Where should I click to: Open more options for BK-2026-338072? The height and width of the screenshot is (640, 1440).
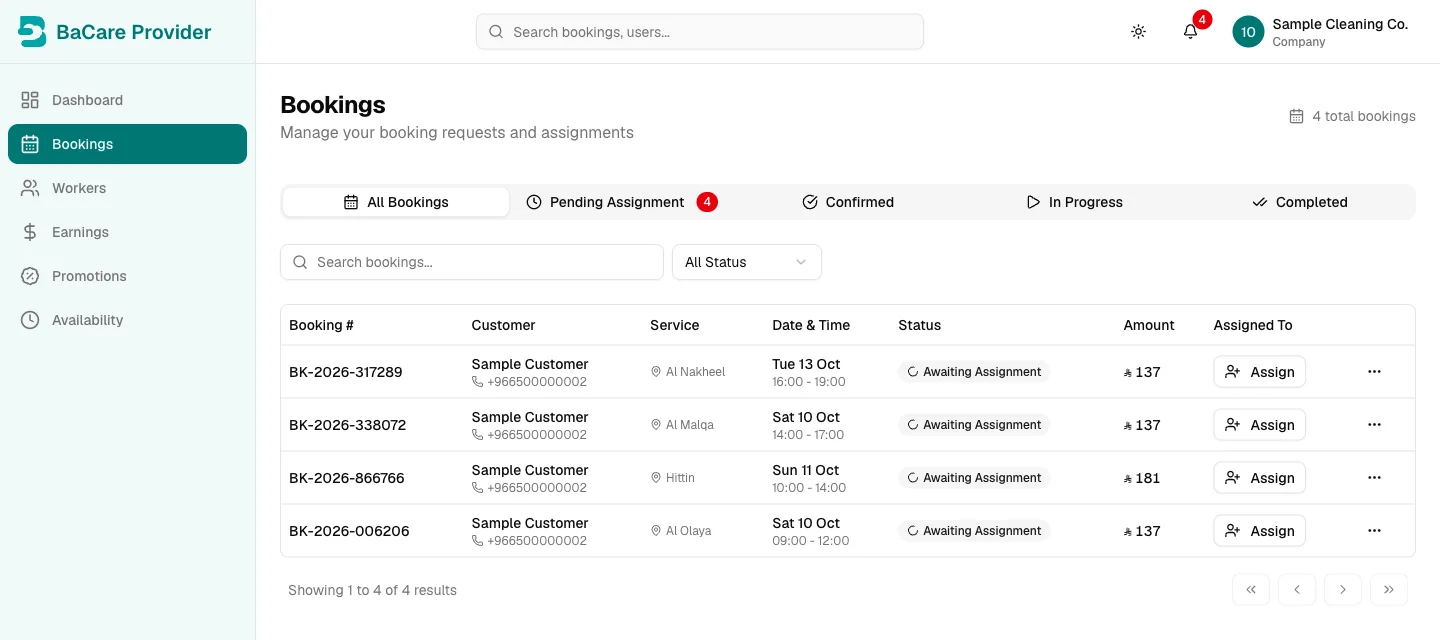pyautogui.click(x=1374, y=425)
